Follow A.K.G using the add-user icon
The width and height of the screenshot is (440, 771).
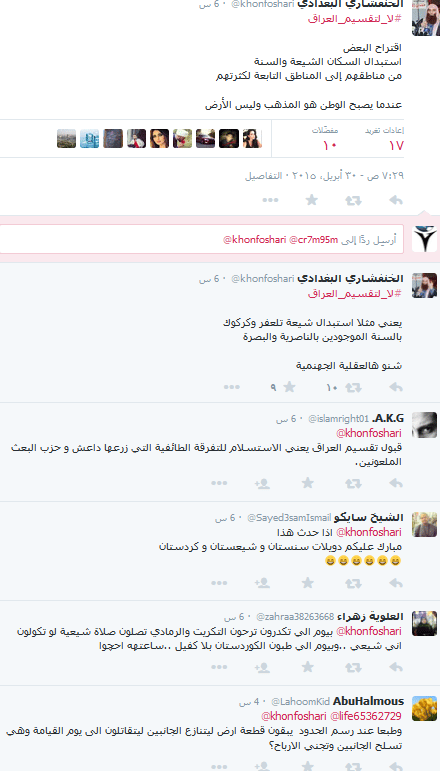[262, 484]
